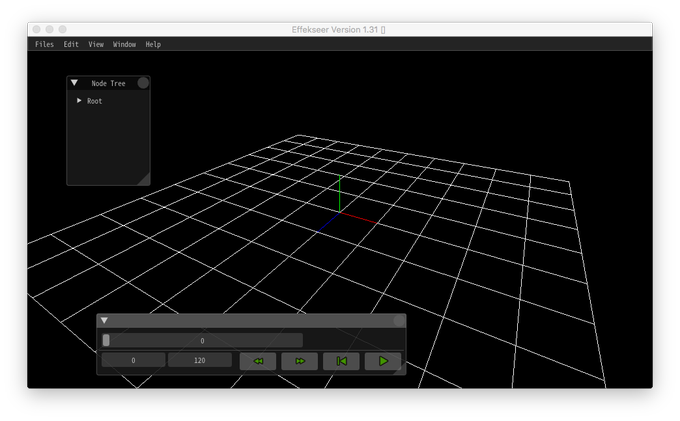This screenshot has width=680, height=421.
Task: Close the playback panel round button
Action: coord(399,321)
